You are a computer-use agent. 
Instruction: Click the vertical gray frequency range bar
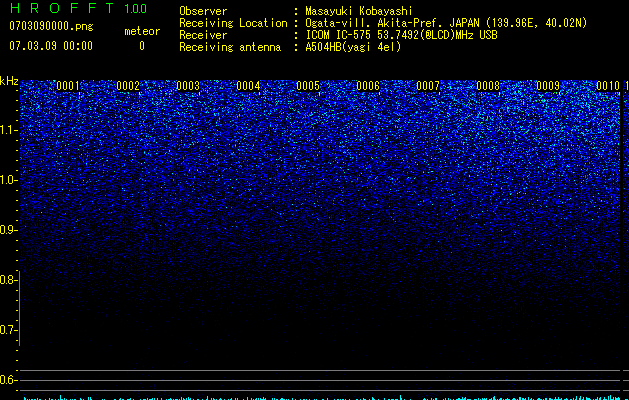click(19, 308)
